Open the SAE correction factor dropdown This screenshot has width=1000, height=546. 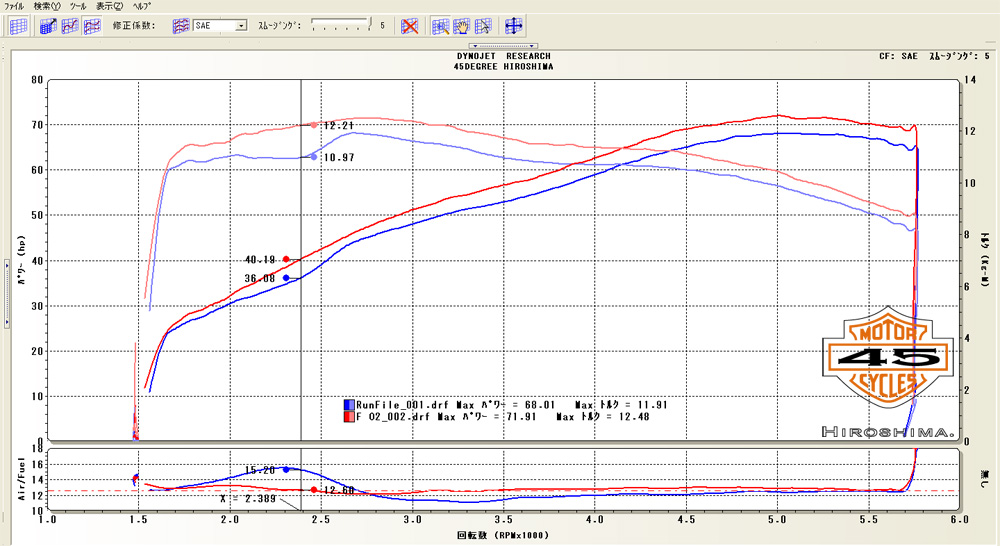coord(241,26)
